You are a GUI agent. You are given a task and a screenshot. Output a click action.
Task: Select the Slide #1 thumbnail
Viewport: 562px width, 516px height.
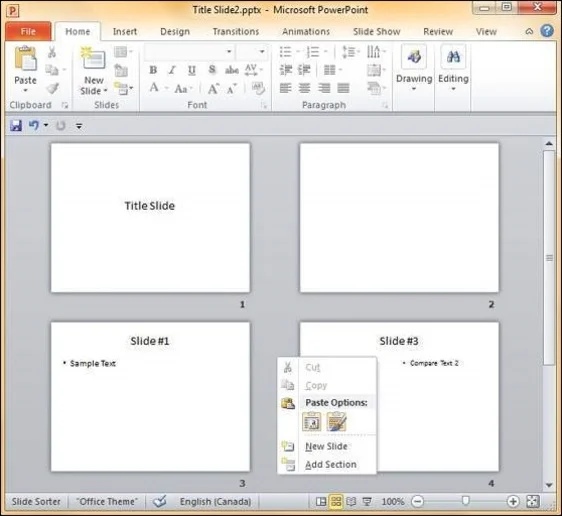tap(150, 397)
